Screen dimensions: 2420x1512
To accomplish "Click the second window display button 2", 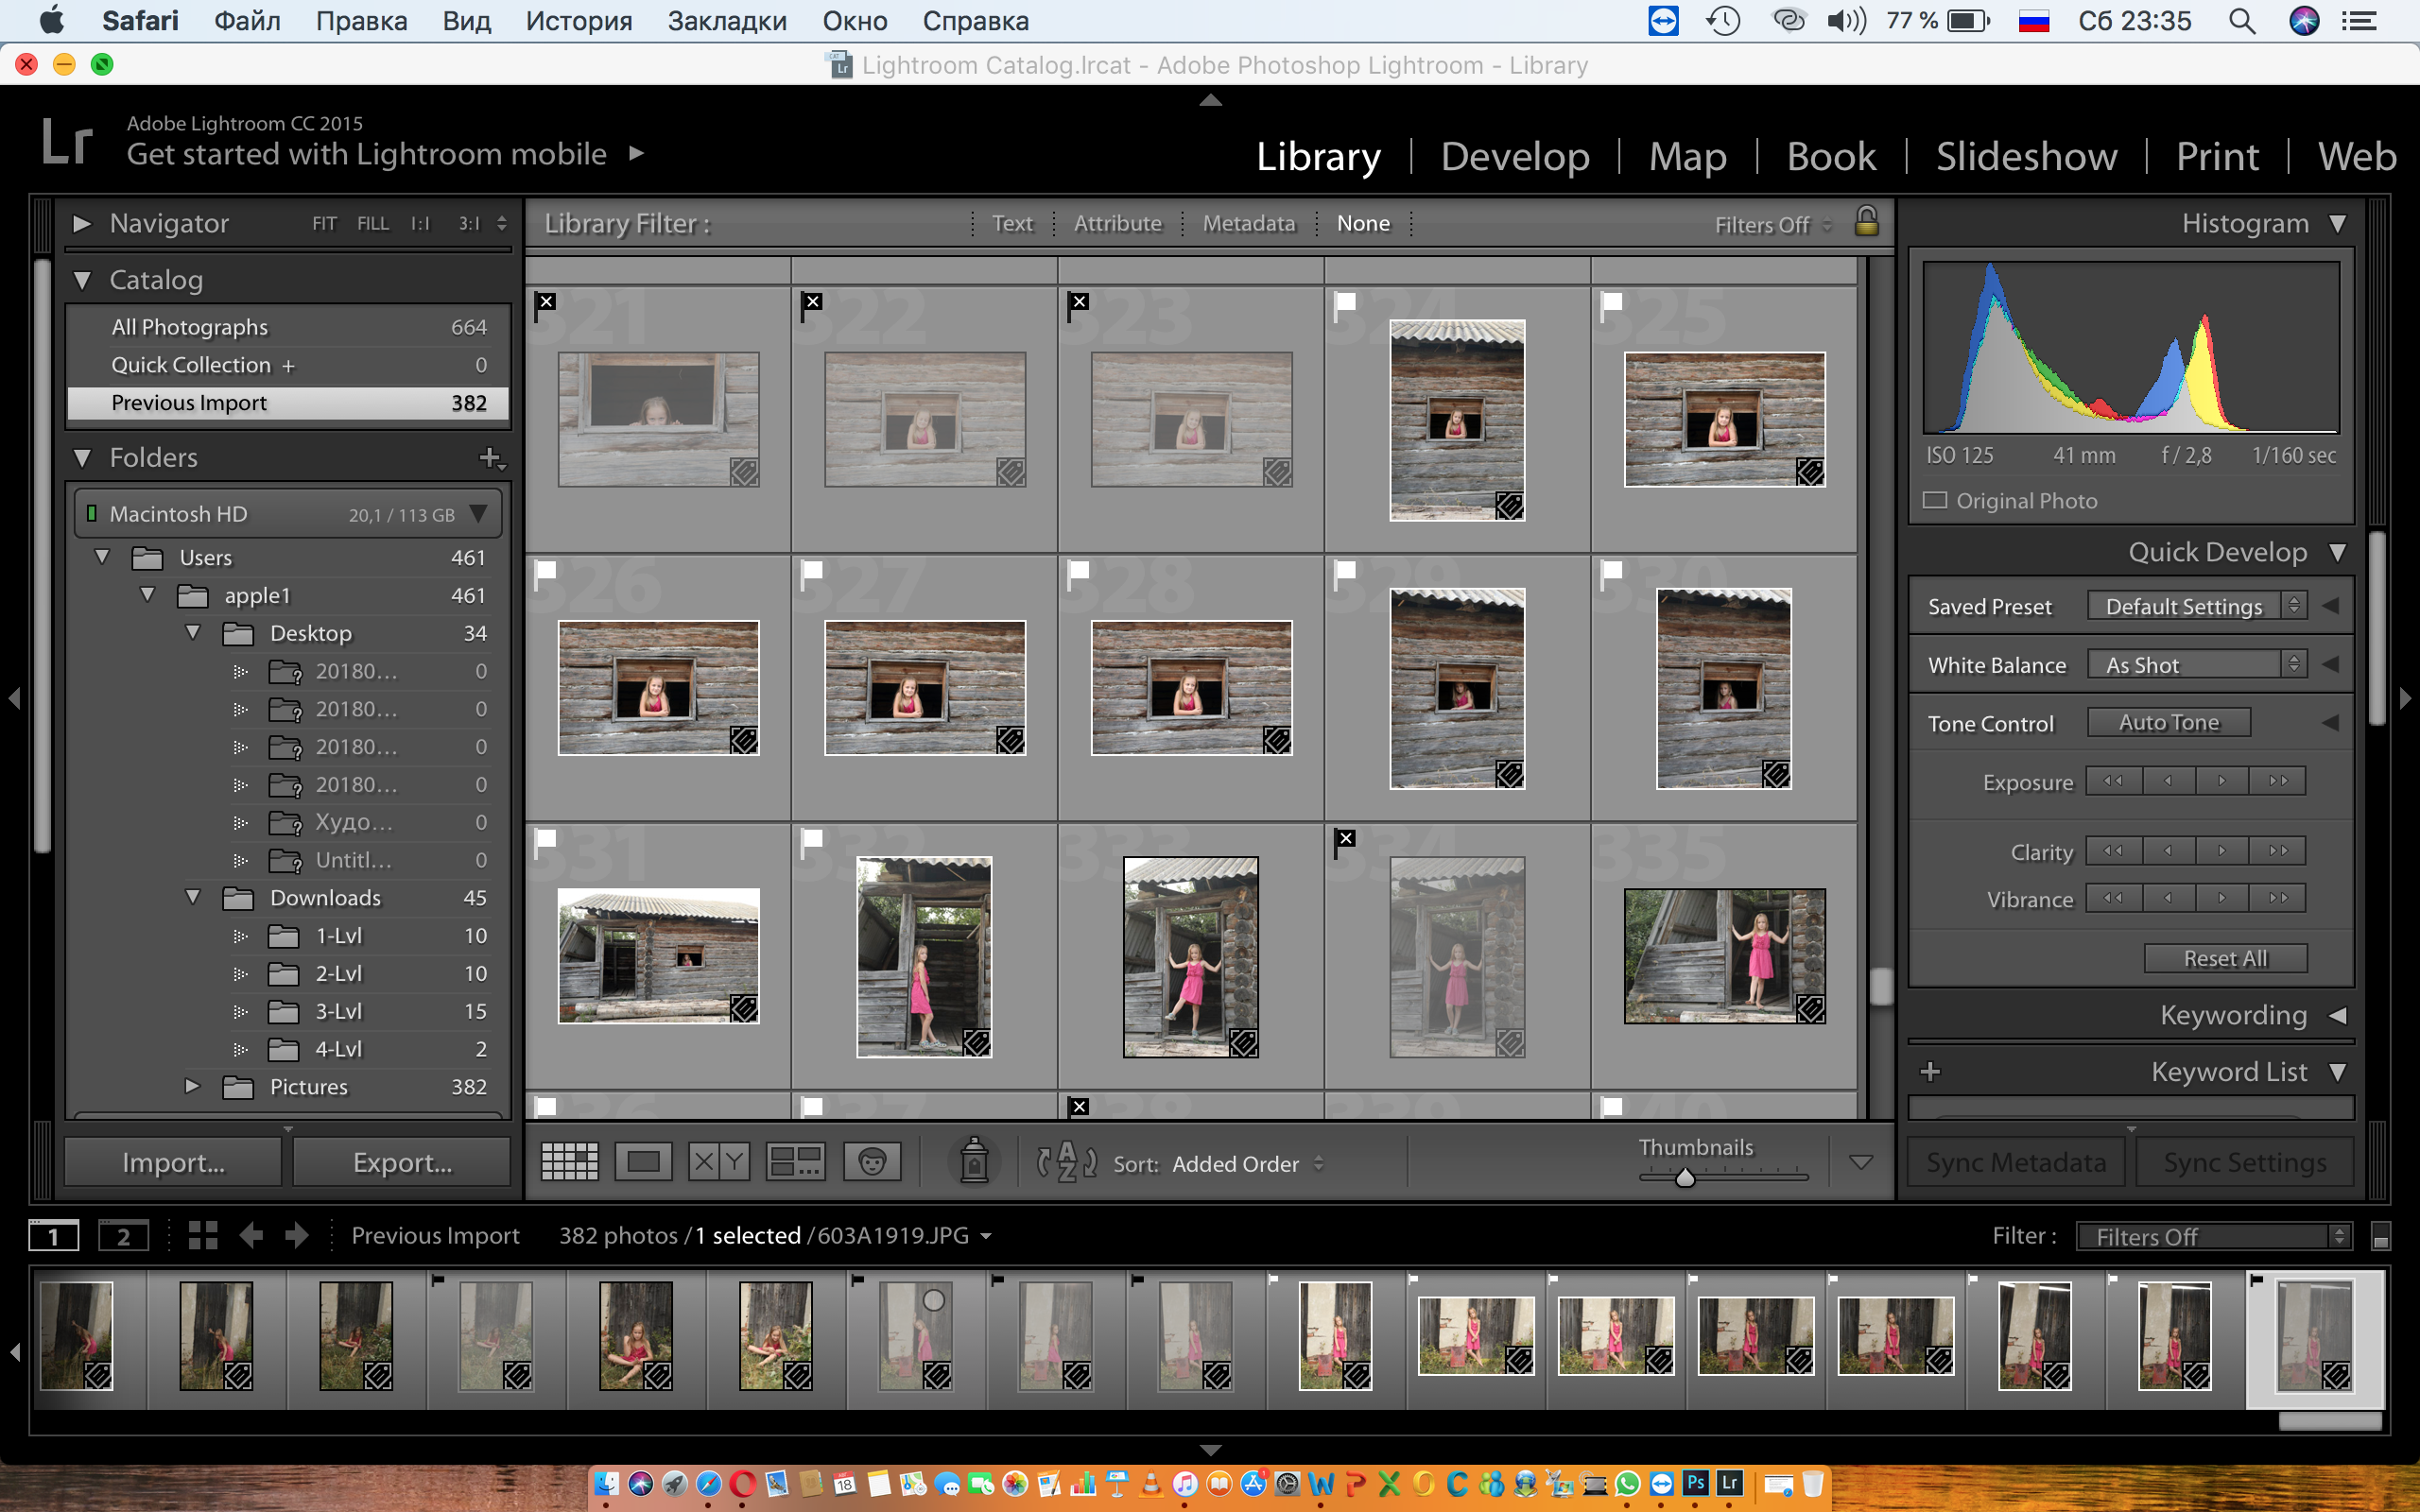I will tap(124, 1236).
